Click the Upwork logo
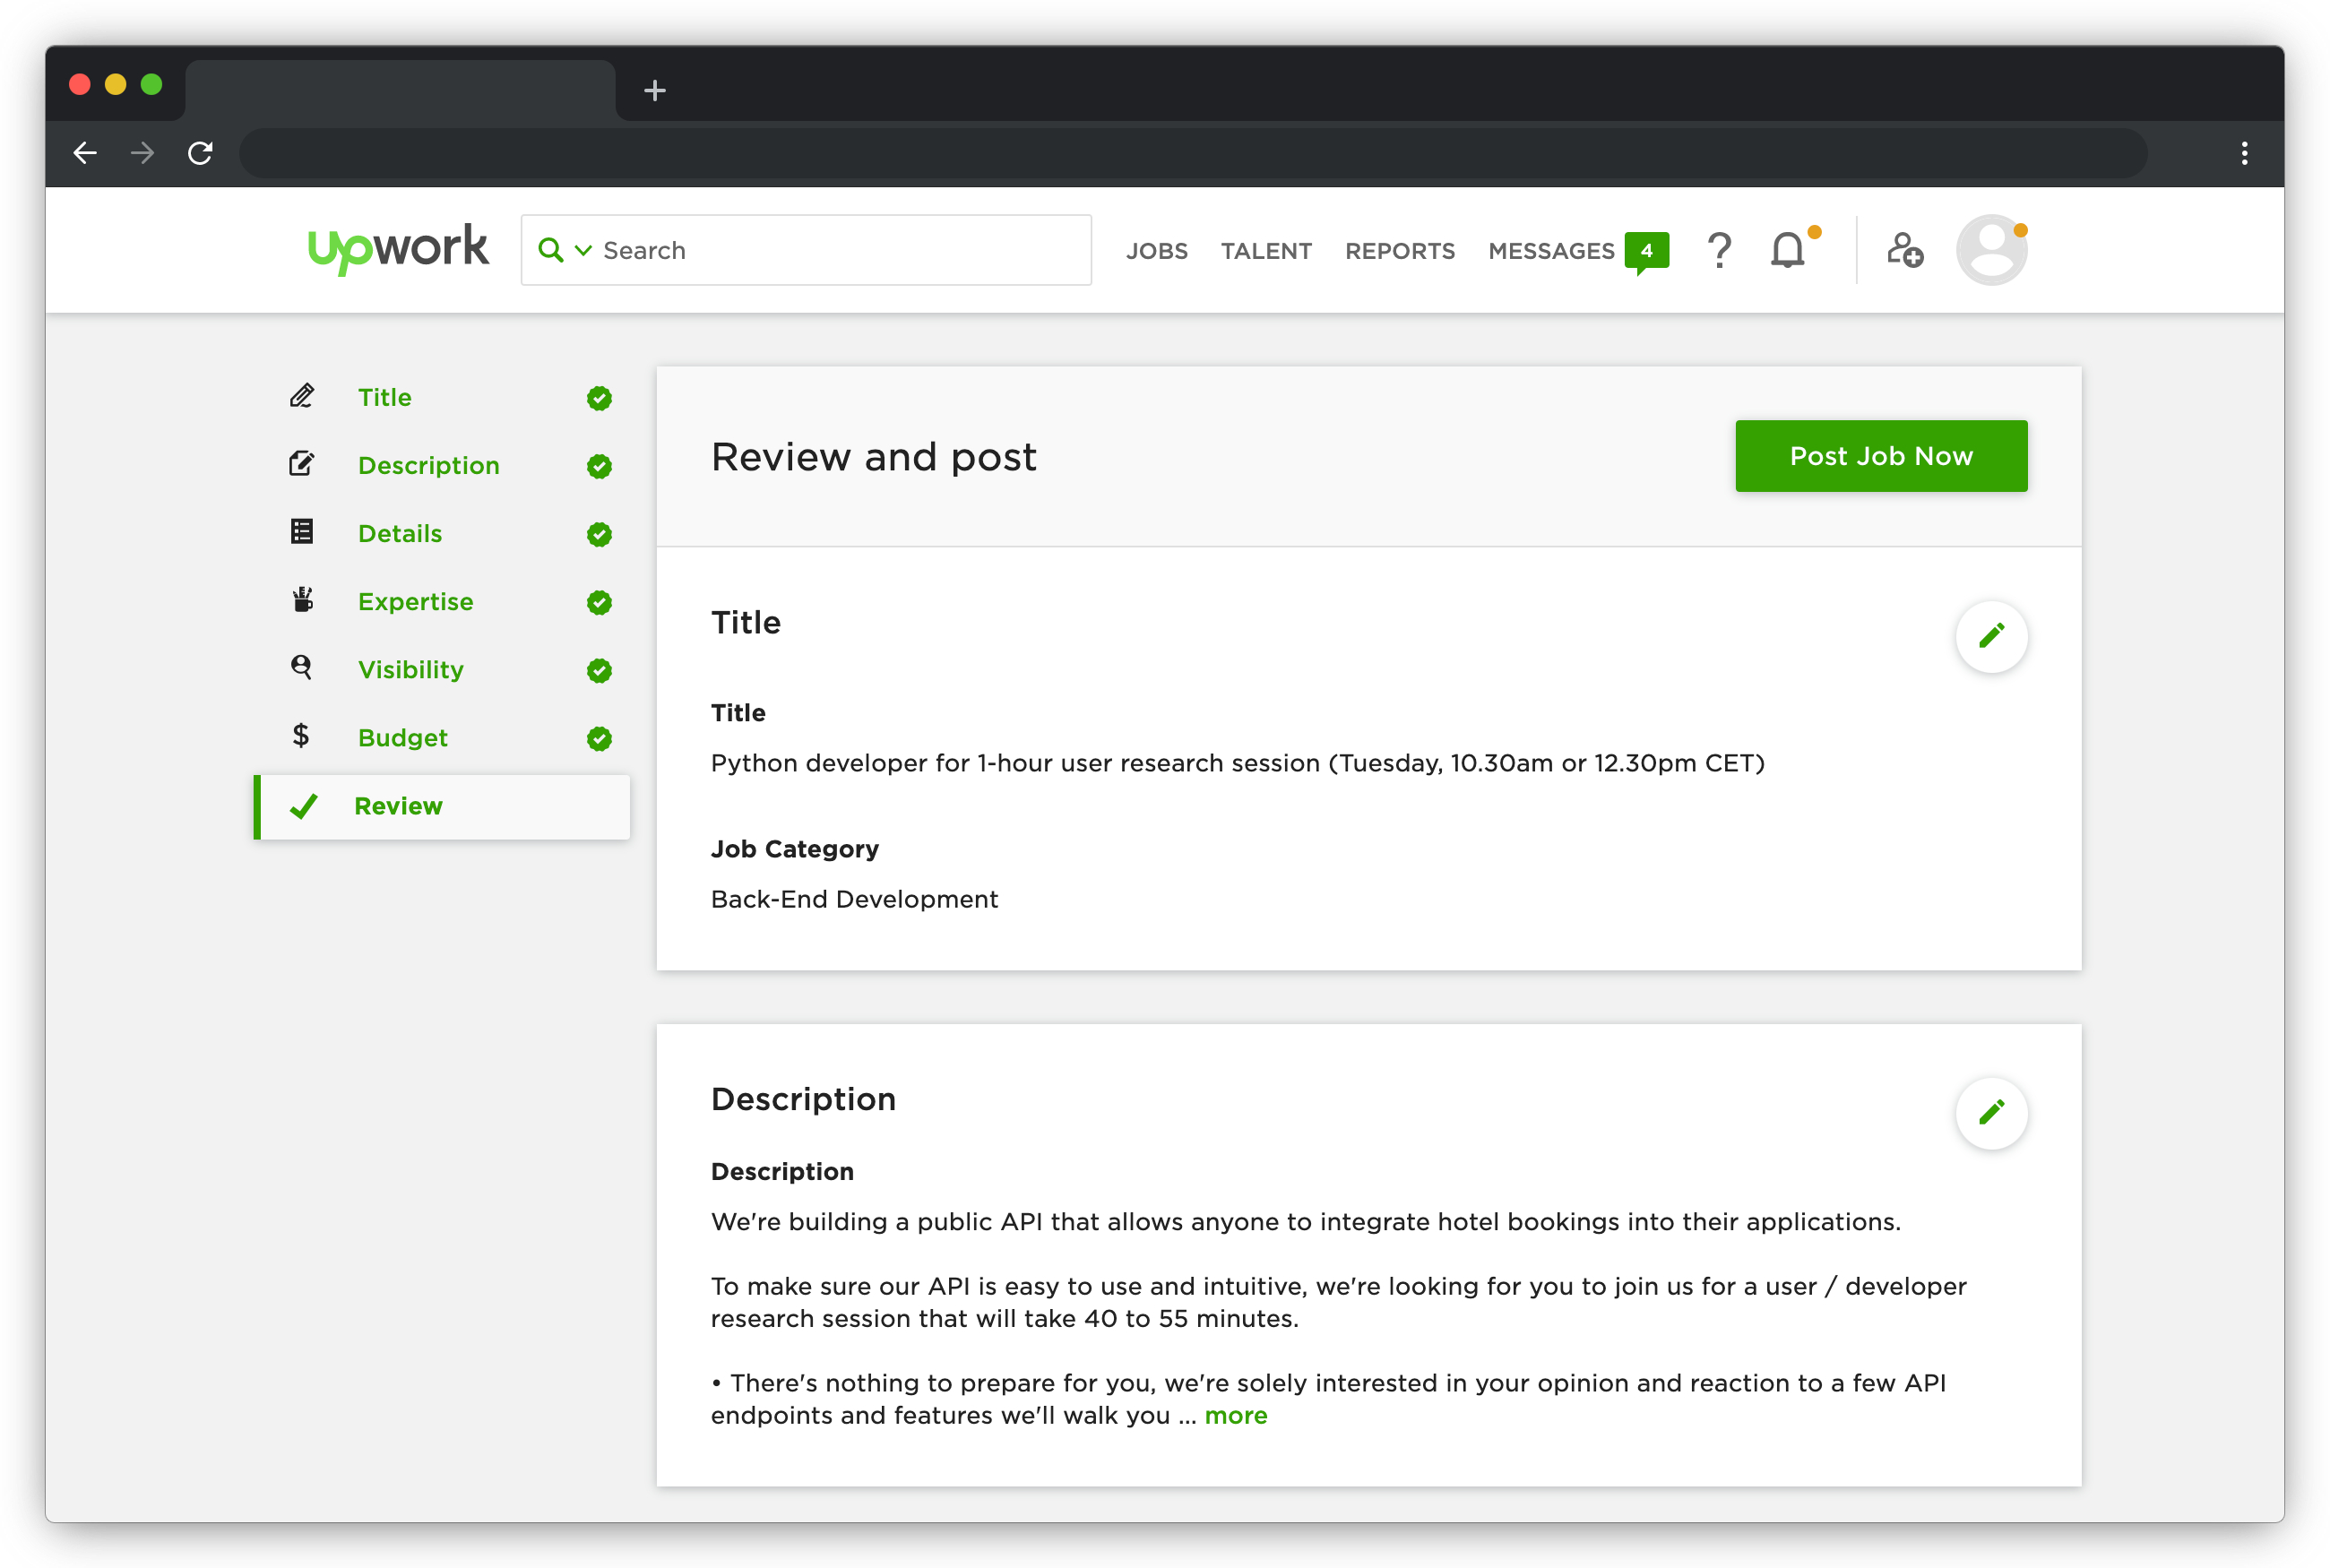The height and width of the screenshot is (1568, 2330). coord(397,248)
